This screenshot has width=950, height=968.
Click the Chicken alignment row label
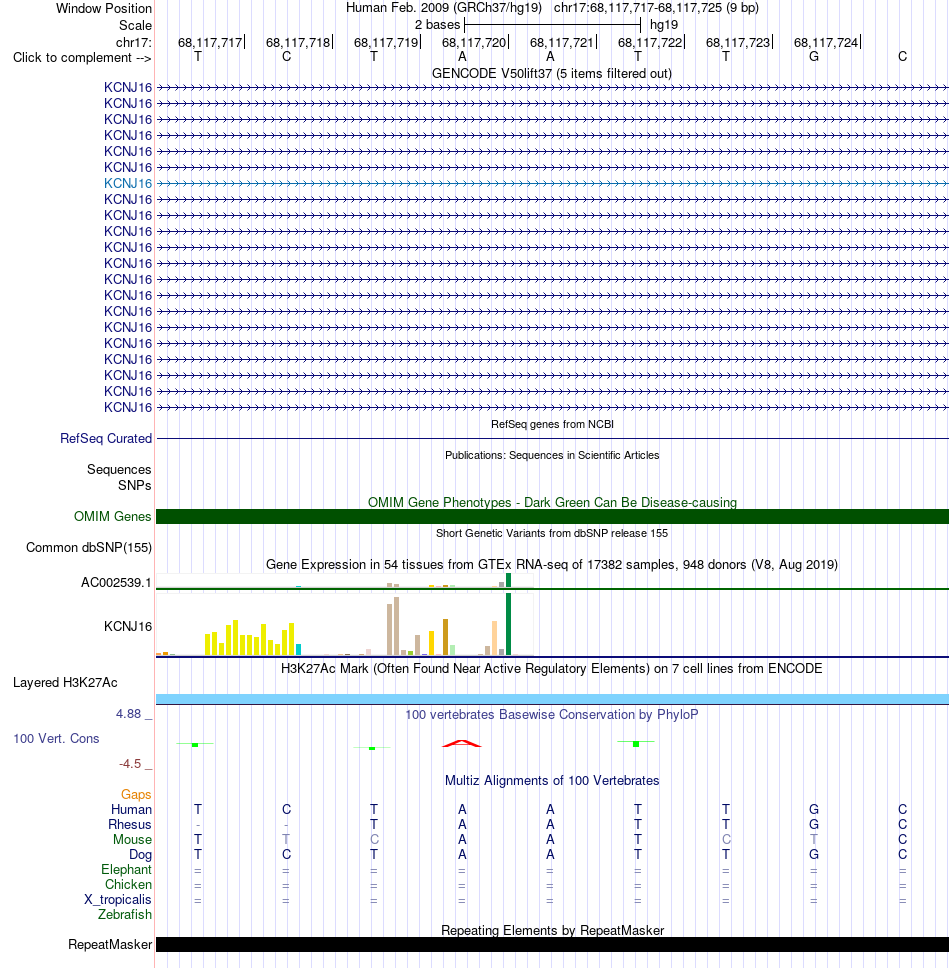128,884
